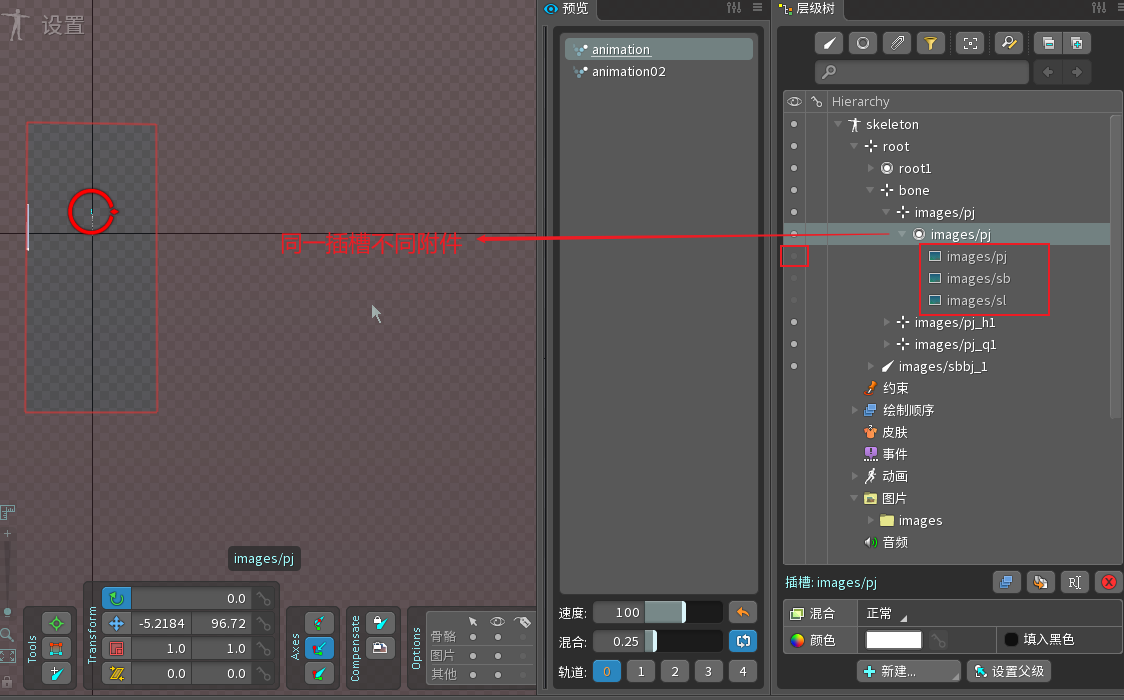Select the Translate tool in Transform
The height and width of the screenshot is (700, 1124).
pos(116,623)
